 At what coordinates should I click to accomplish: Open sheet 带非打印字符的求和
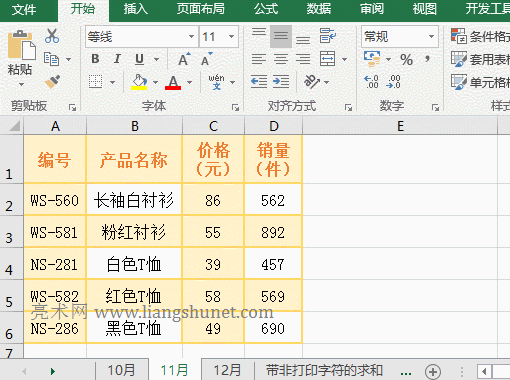click(324, 370)
